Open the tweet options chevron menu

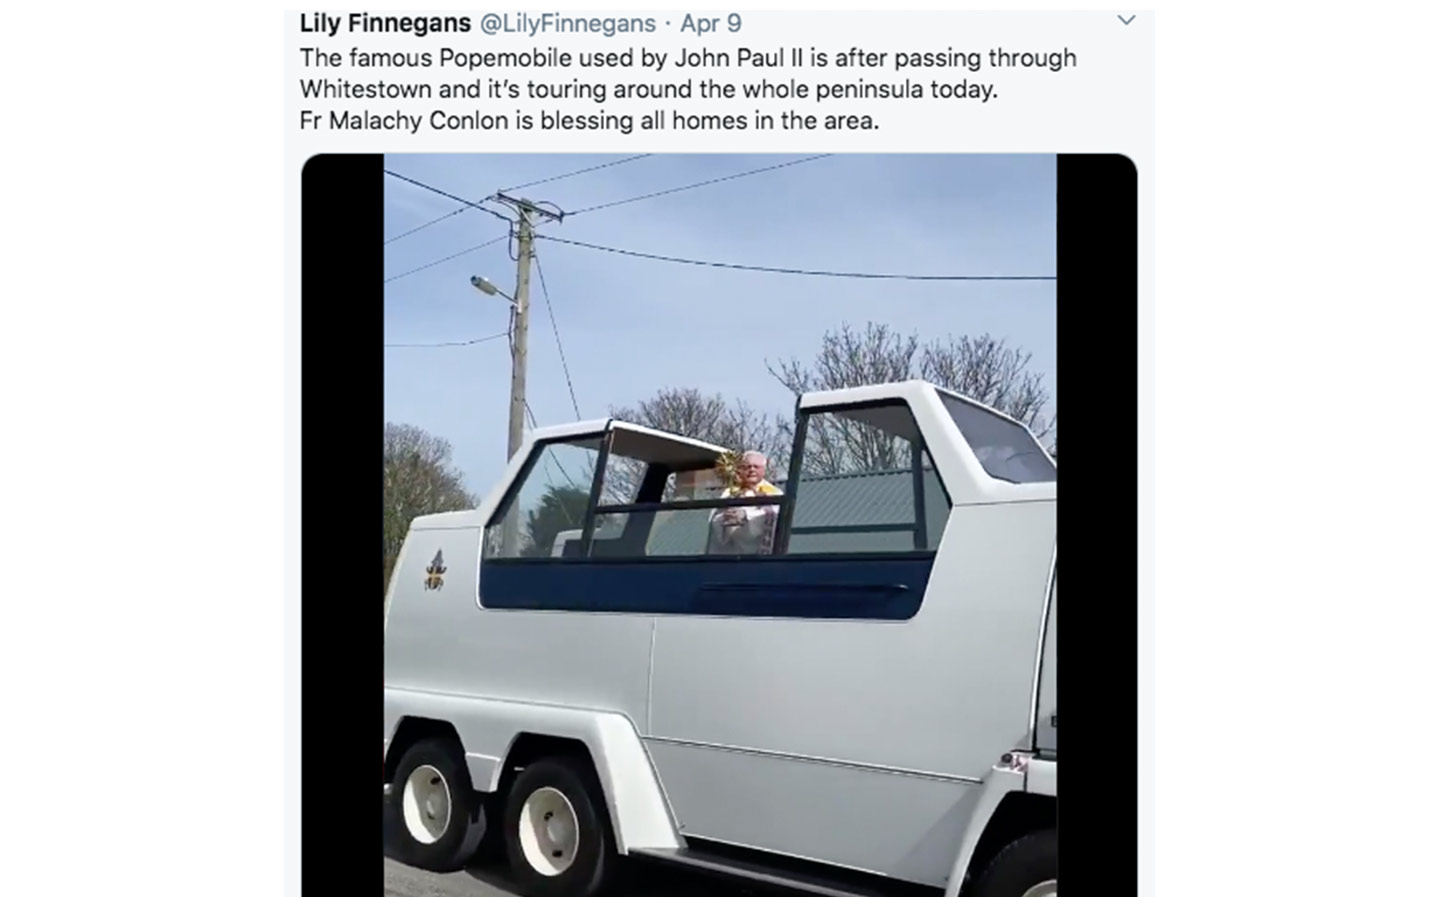tap(1126, 20)
